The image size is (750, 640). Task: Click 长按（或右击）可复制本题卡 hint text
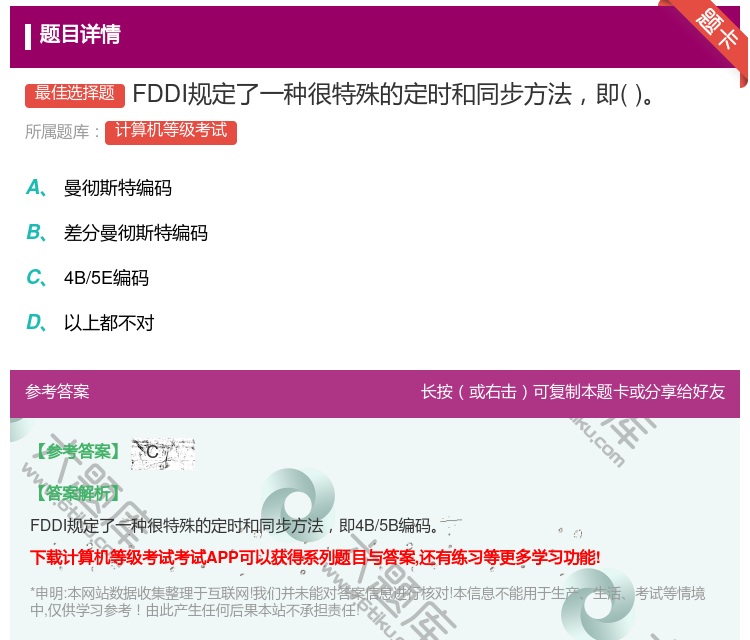pos(573,392)
